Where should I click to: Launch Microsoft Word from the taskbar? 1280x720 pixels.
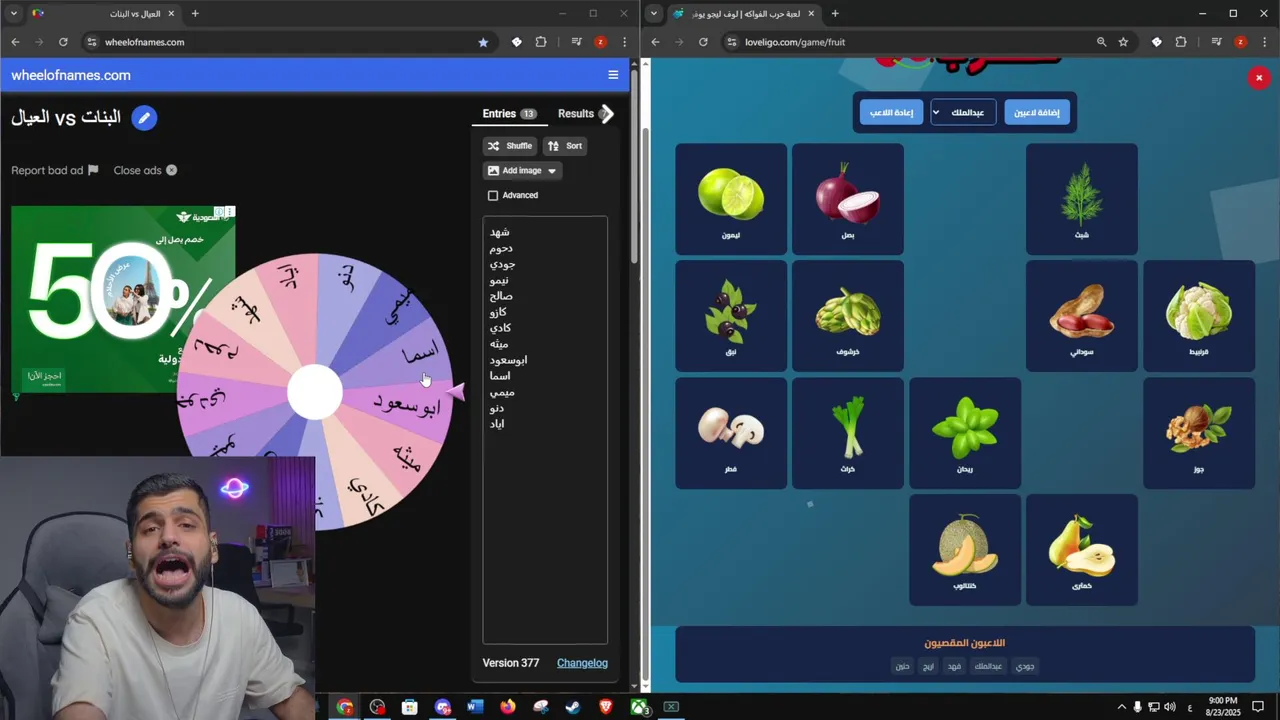coord(475,707)
